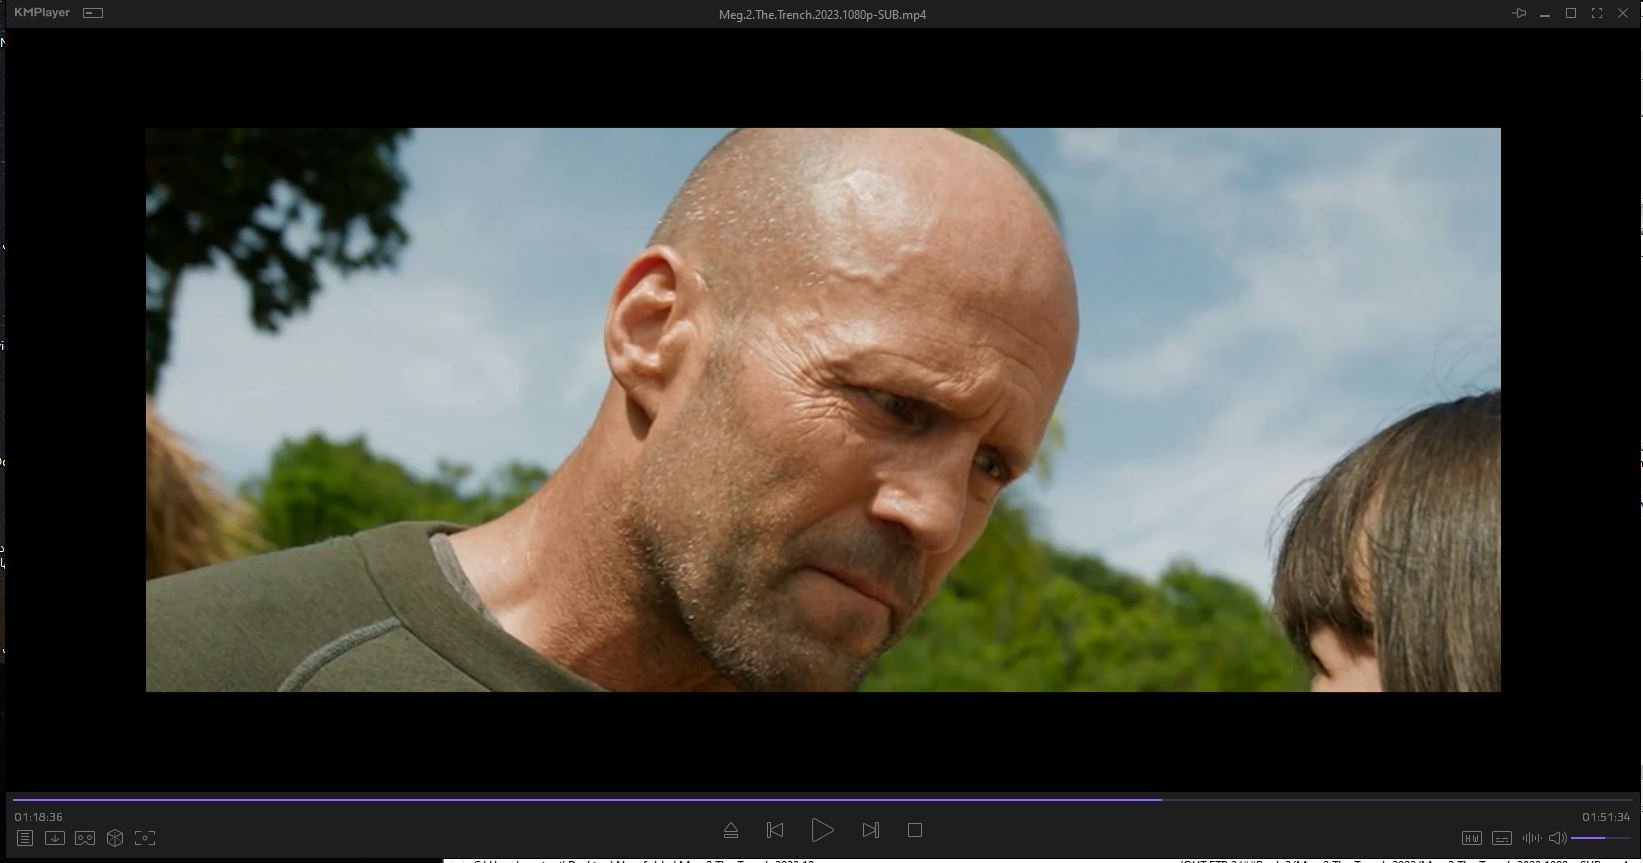Enable VR headset mode
The image size is (1643, 863).
tap(85, 838)
